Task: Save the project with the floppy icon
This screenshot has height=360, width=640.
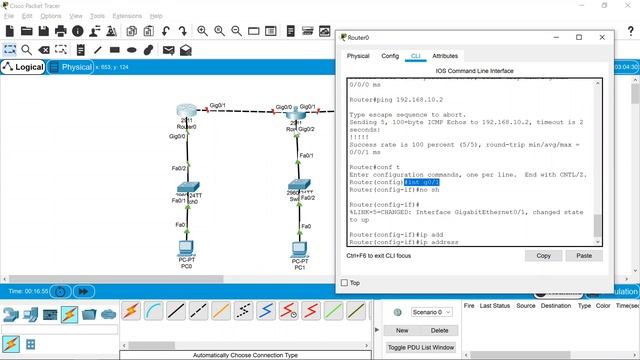Action: click(44, 31)
